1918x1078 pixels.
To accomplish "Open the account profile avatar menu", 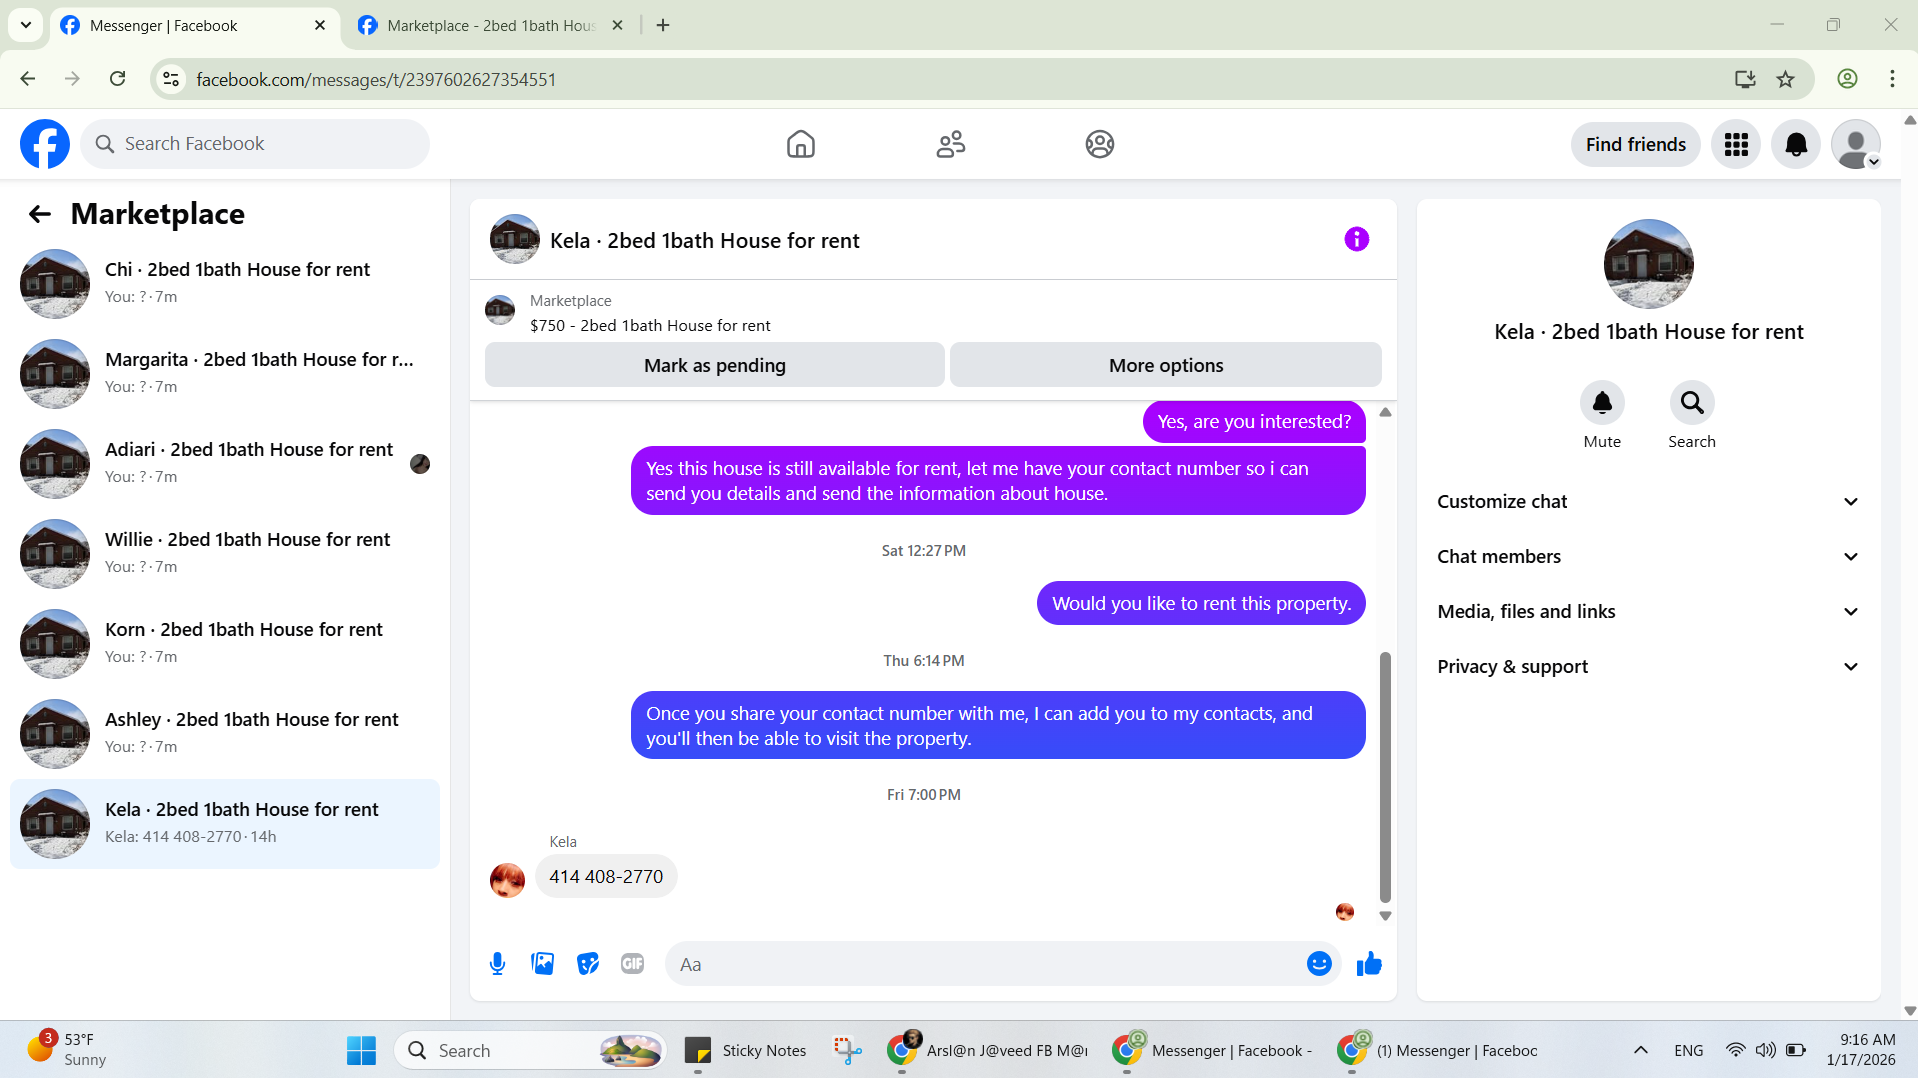I will click(1856, 144).
